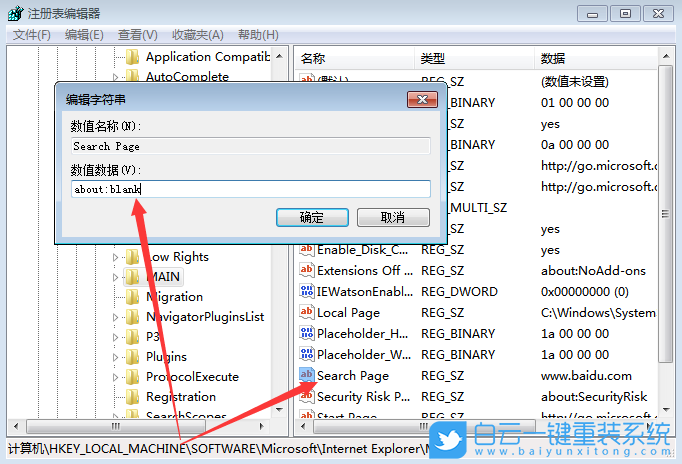This screenshot has width=682, height=464.
Task: Click the 确定 button in dialog
Action: pyautogui.click(x=311, y=217)
